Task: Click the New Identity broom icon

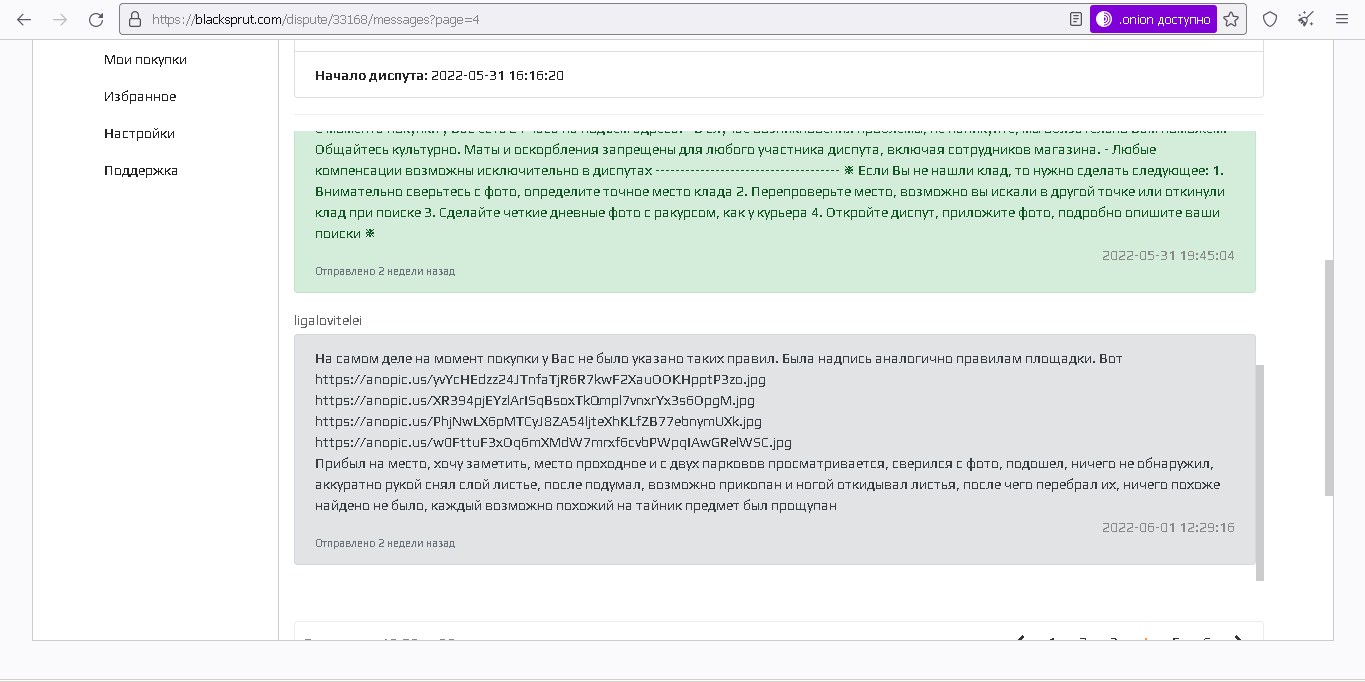Action: pyautogui.click(x=1306, y=19)
